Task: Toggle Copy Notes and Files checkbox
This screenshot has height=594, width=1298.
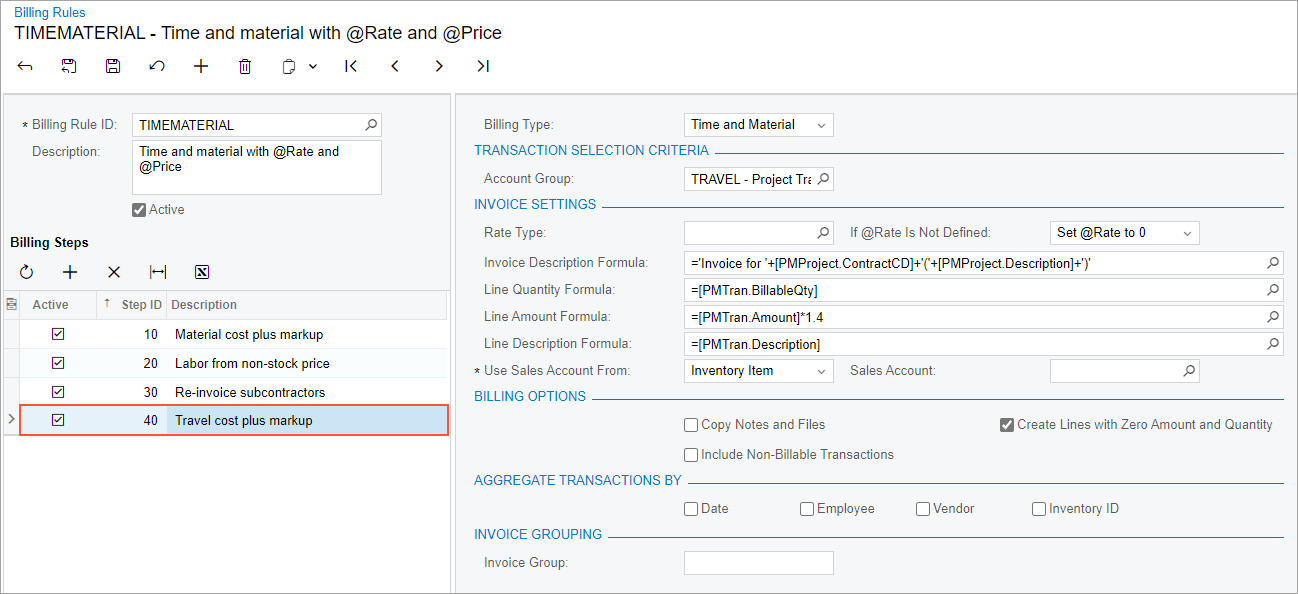Action: tap(691, 425)
